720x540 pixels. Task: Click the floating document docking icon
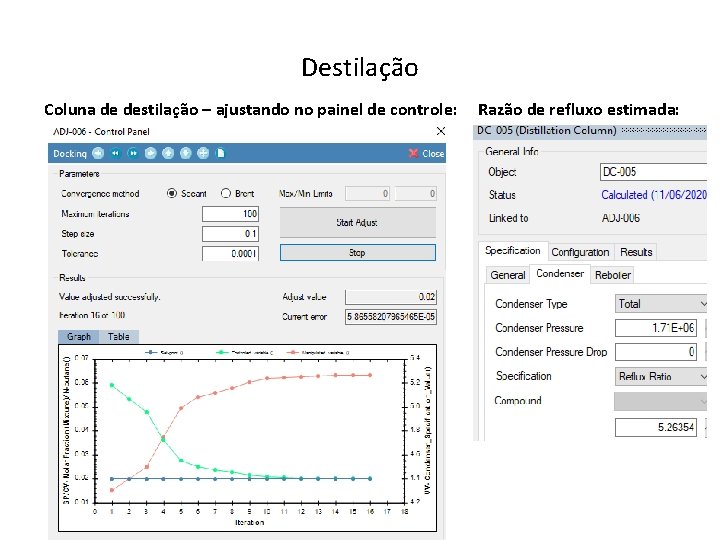pyautogui.click(x=220, y=153)
